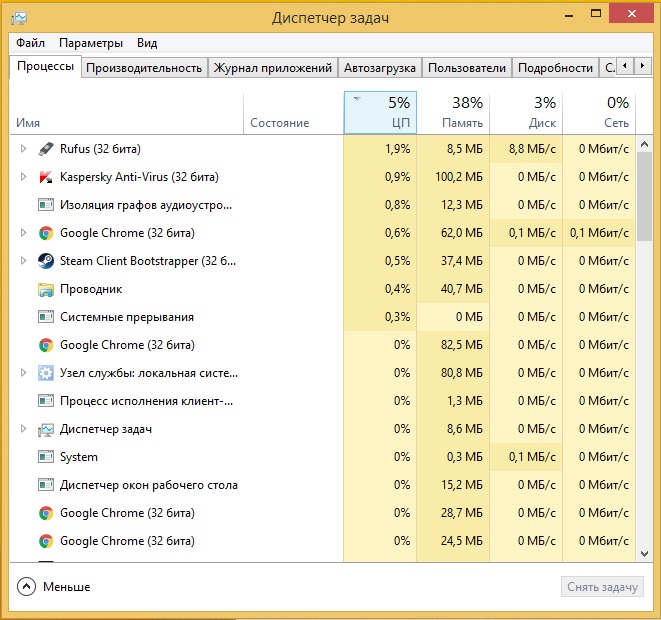Switch to the Подробности tab
This screenshot has height=620, width=661.
555,68
